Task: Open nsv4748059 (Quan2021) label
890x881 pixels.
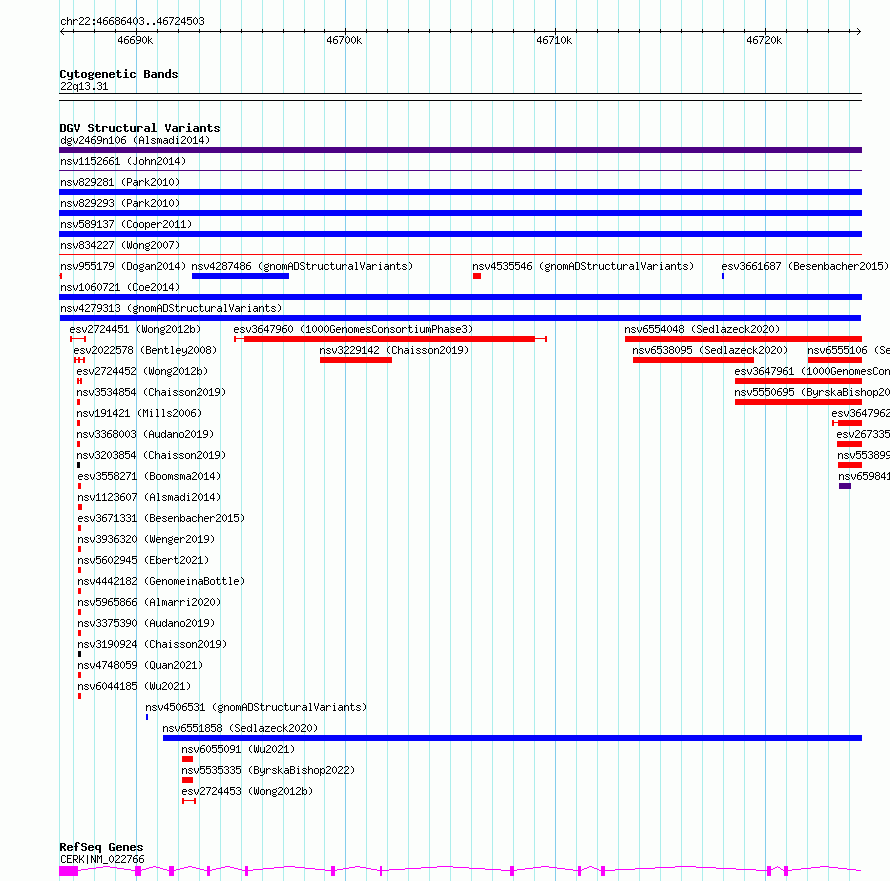Action: click(x=140, y=665)
